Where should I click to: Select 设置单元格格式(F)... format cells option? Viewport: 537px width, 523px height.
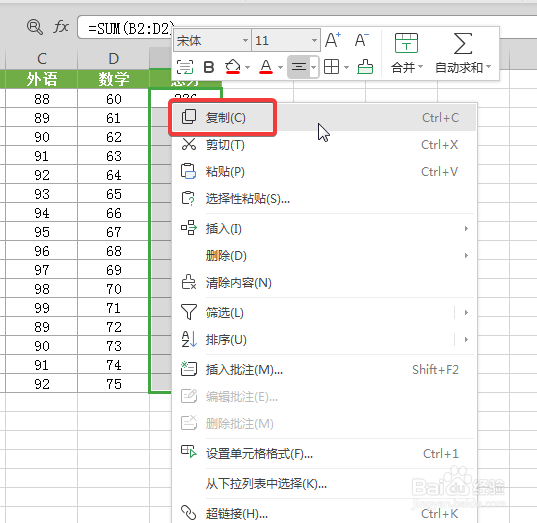pyautogui.click(x=324, y=454)
